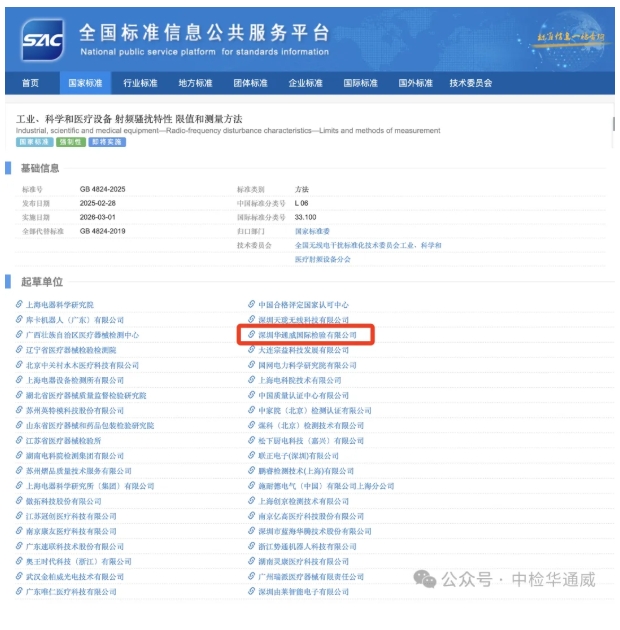Click the link icon beside 南京康友医疗科技有限公司
This screenshot has height=630, width=620.
pos(19,531)
